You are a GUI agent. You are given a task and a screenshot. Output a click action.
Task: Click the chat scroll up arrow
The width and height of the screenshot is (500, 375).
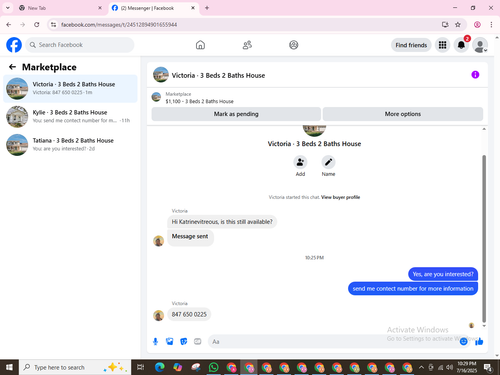484,129
